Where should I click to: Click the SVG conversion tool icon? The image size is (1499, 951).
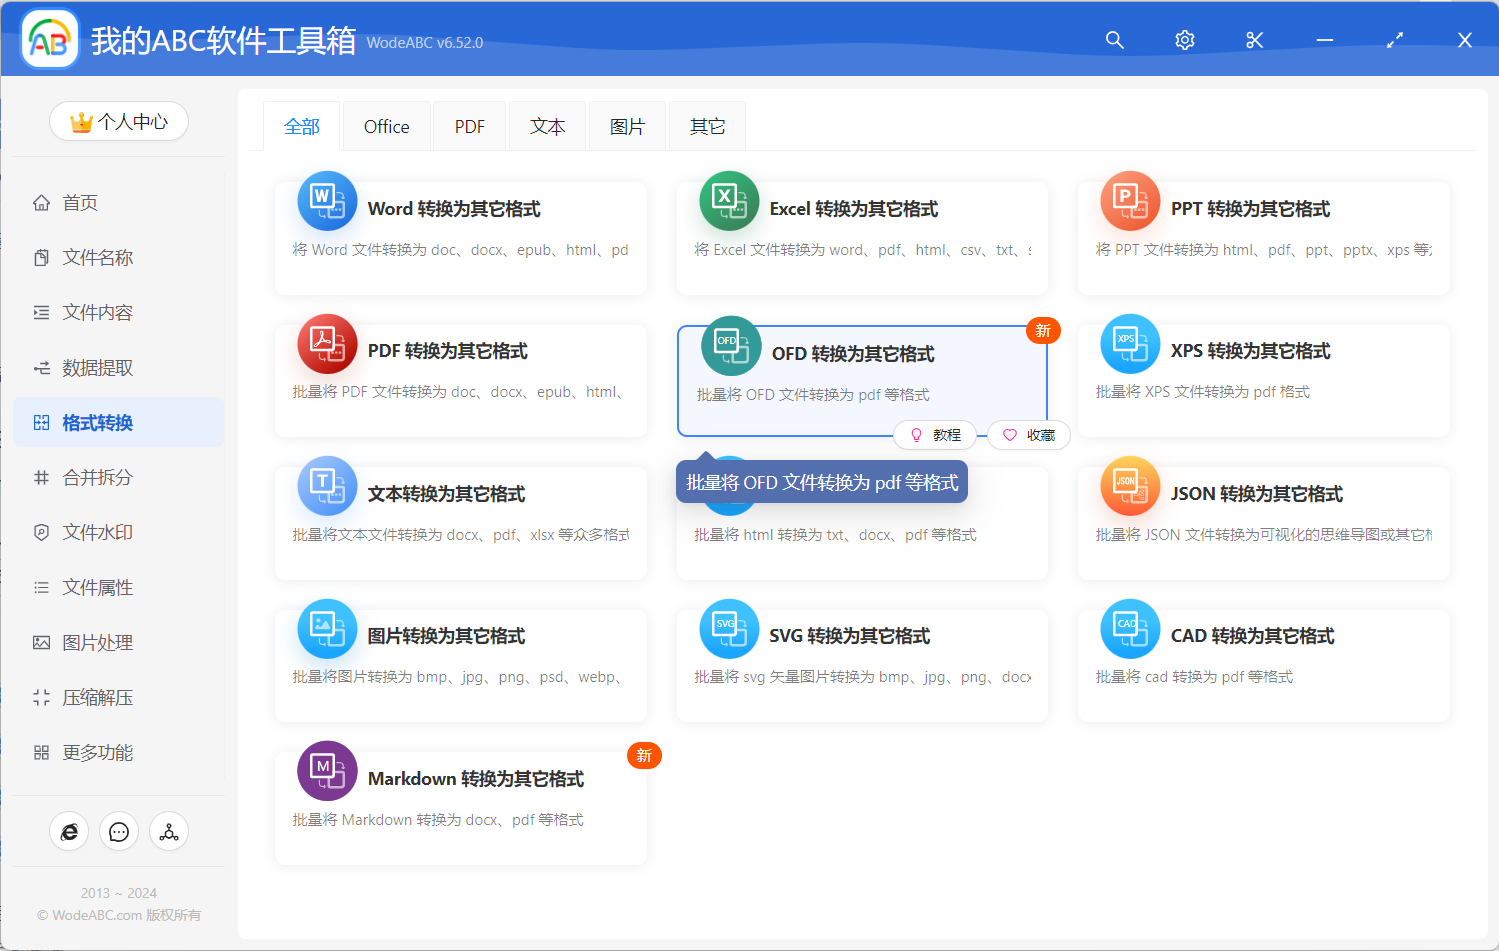729,628
